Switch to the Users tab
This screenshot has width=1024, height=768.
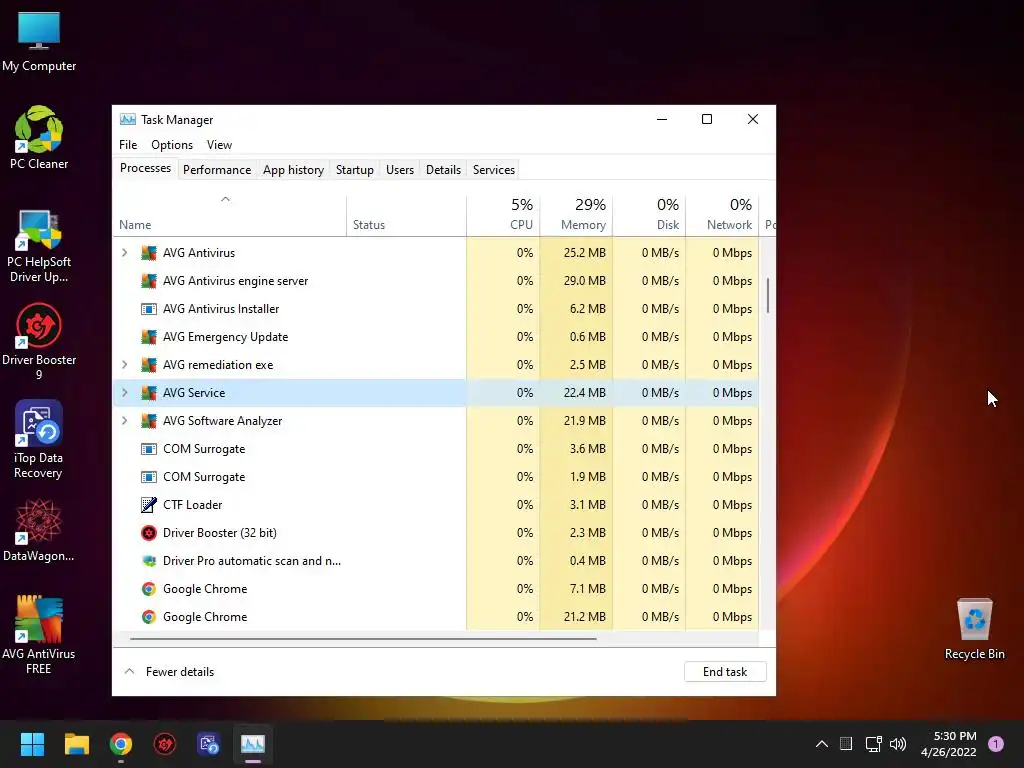click(400, 170)
